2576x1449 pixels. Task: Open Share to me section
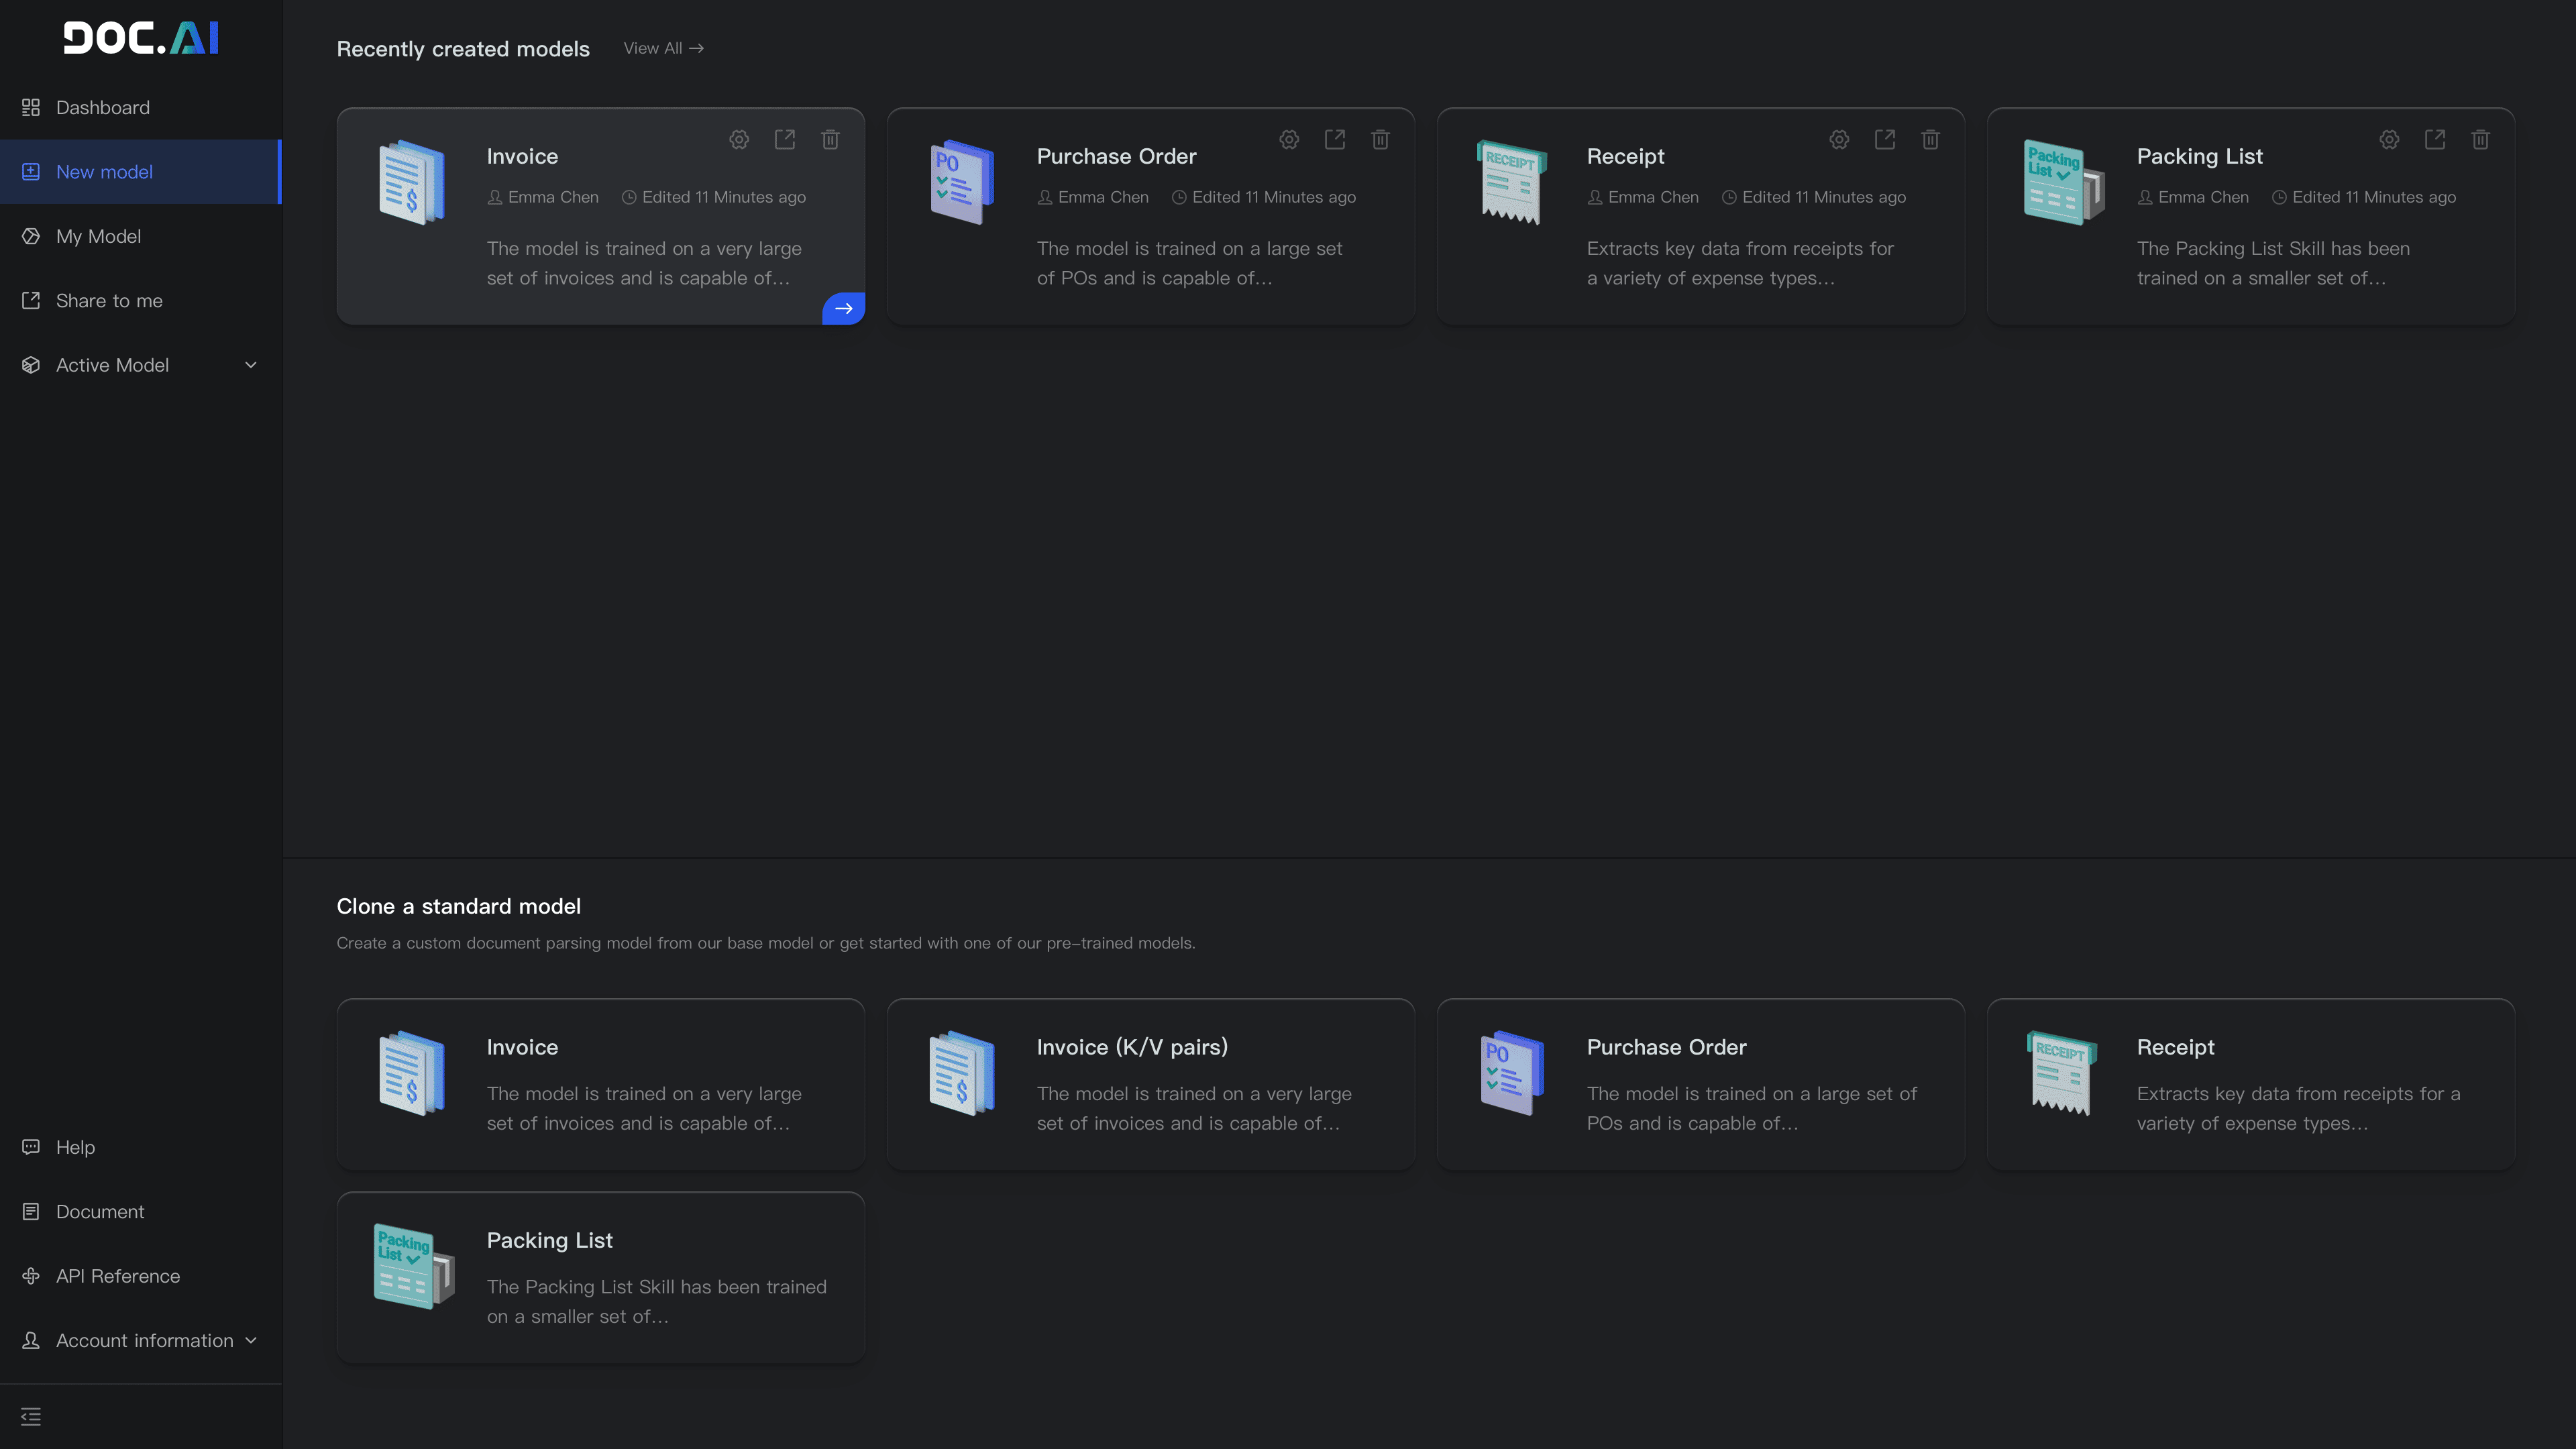point(109,301)
